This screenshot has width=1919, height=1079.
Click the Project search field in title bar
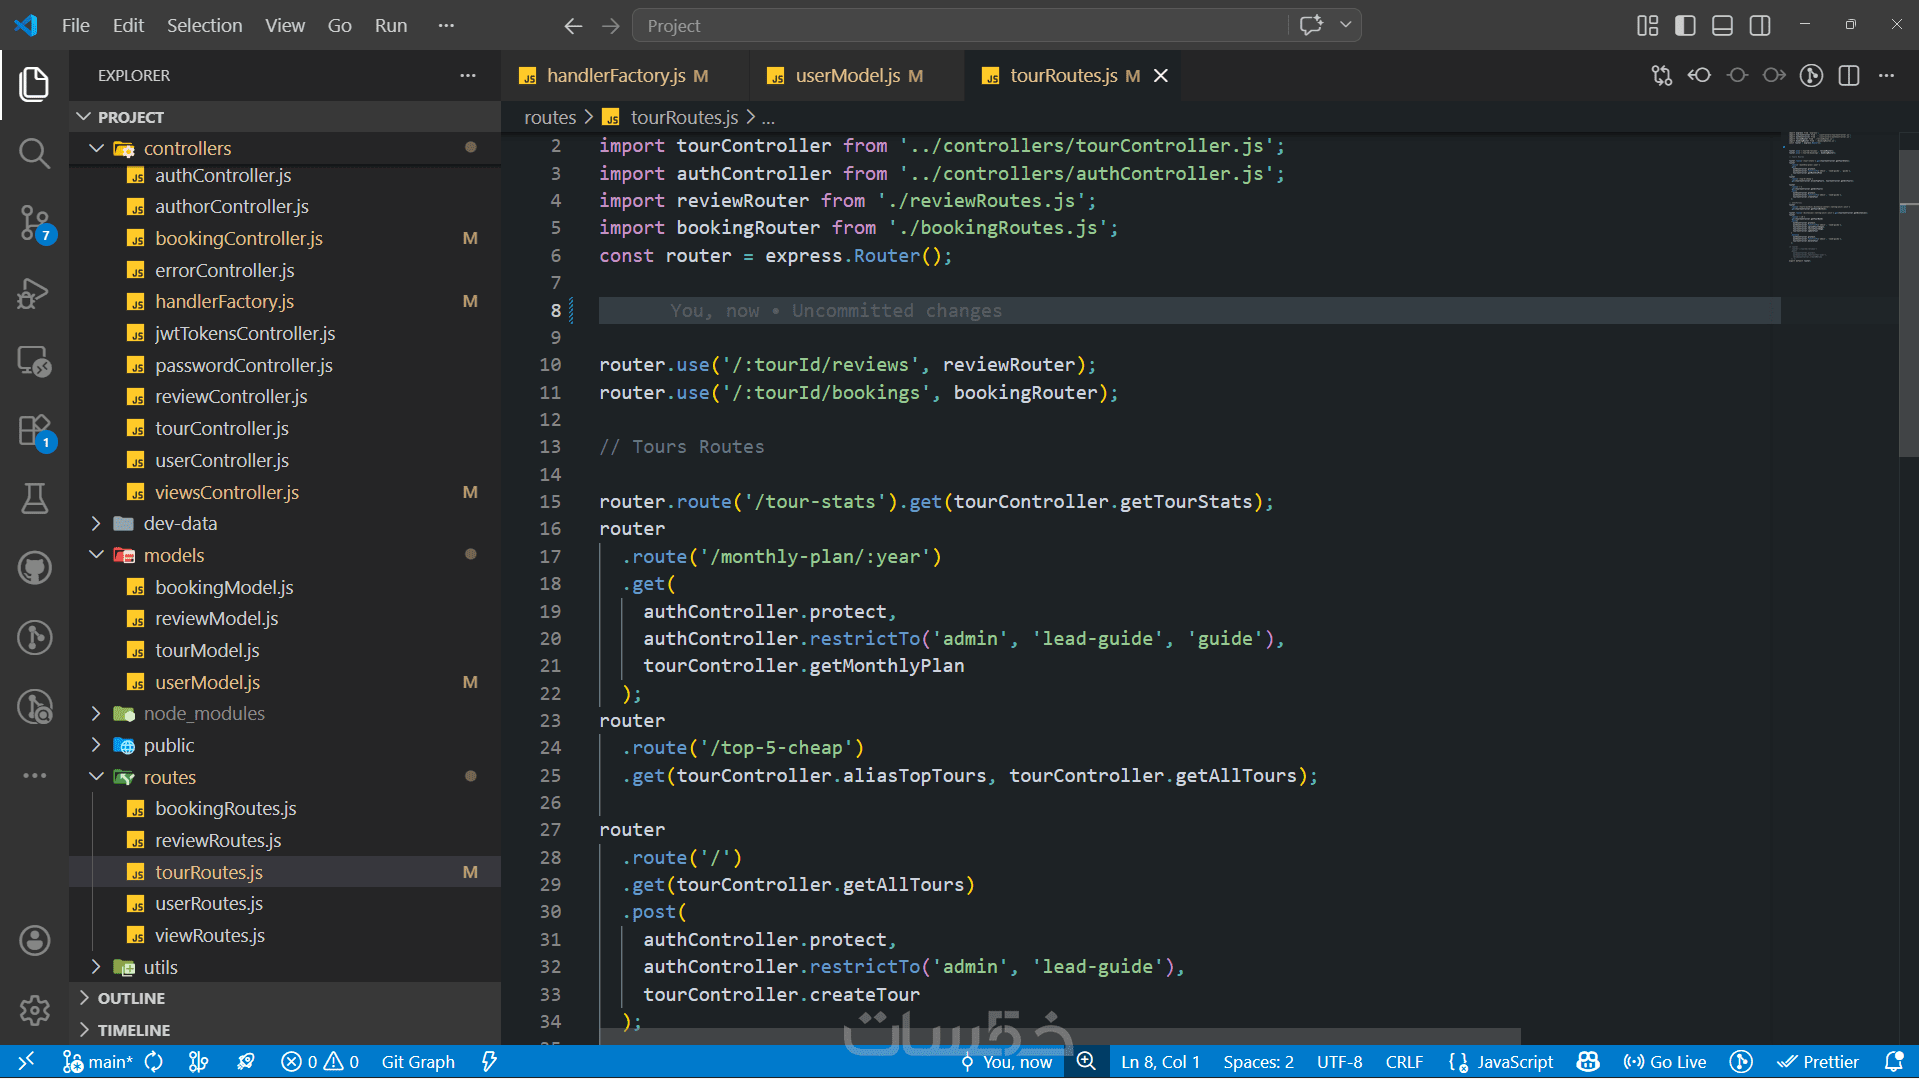[960, 25]
